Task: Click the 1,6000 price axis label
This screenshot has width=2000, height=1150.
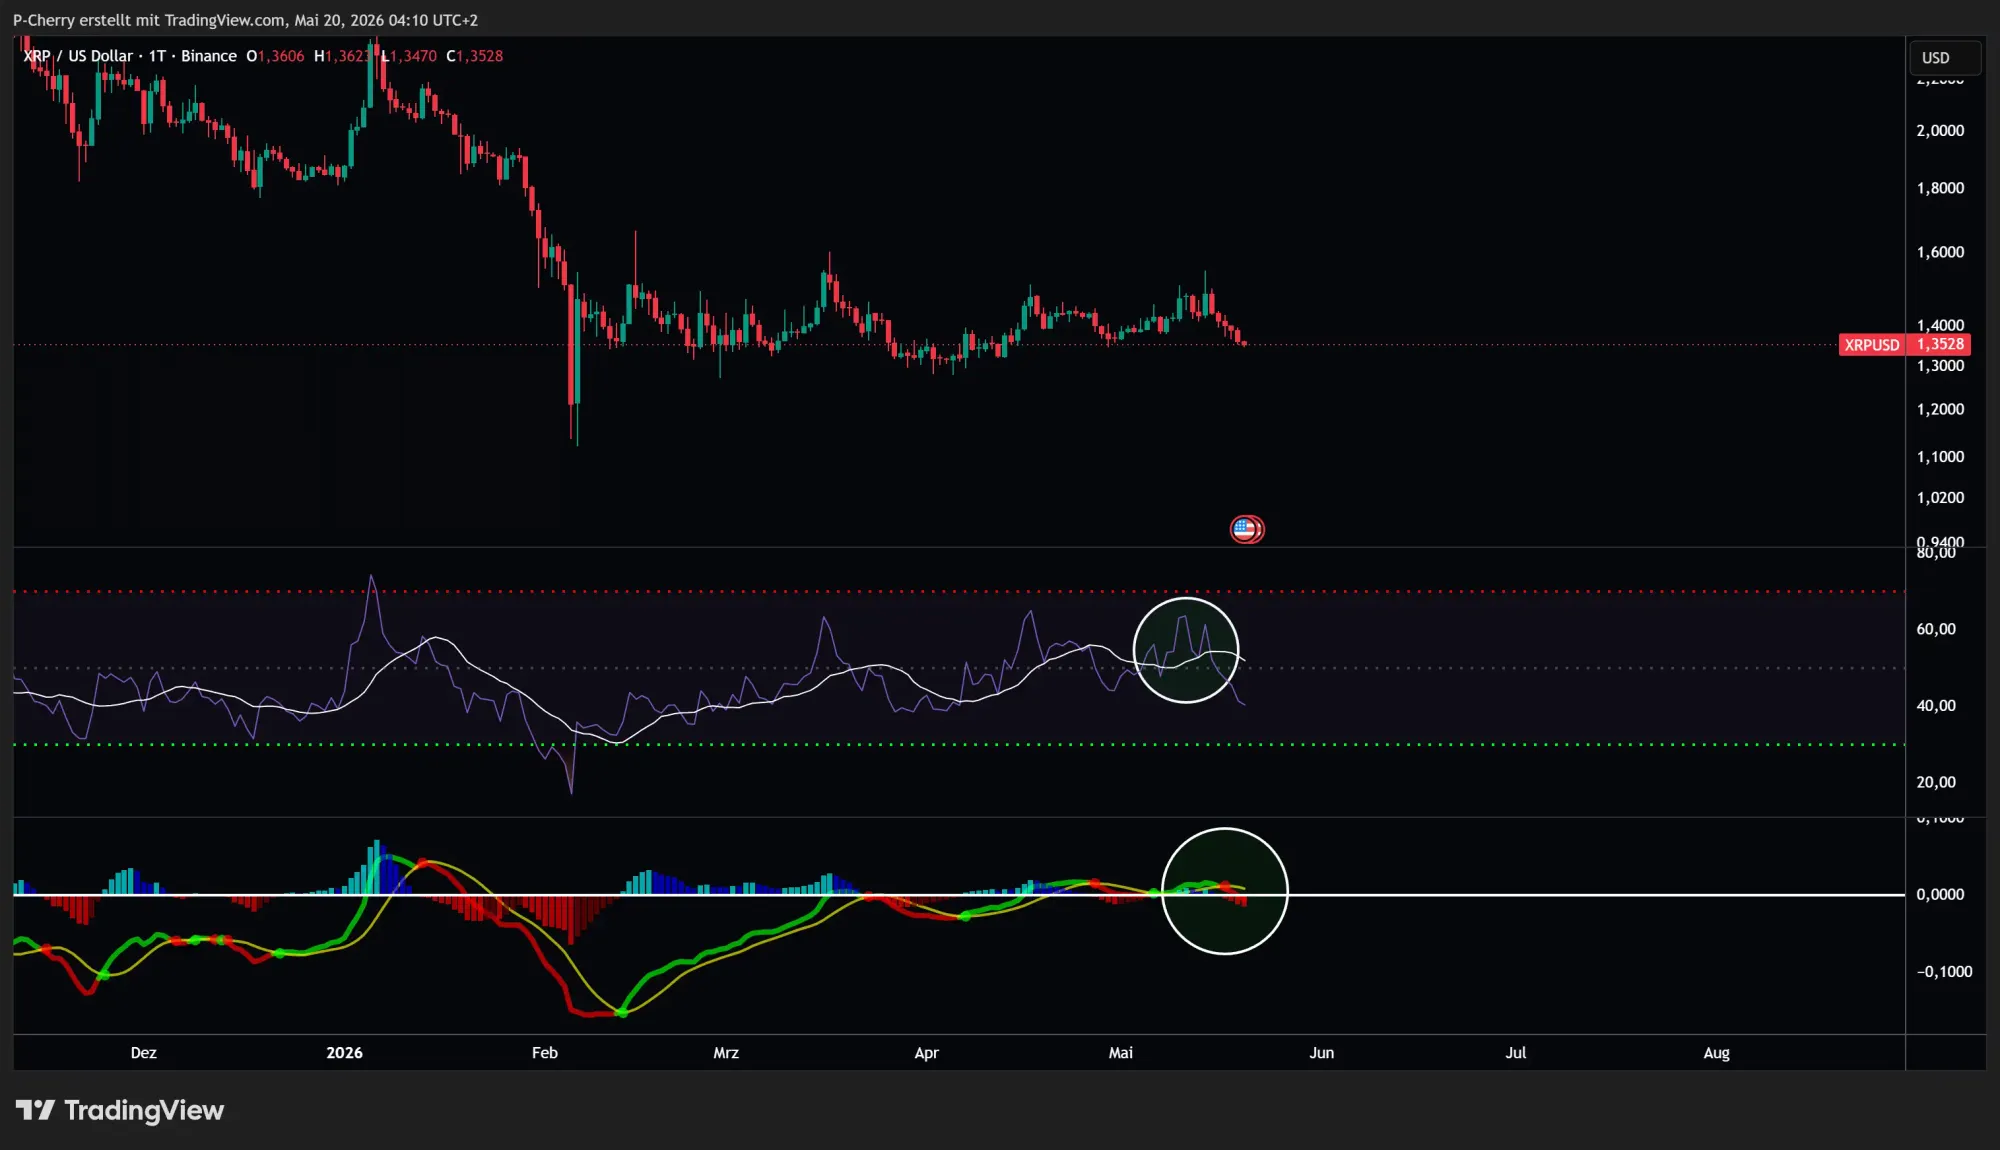Action: (x=1940, y=252)
